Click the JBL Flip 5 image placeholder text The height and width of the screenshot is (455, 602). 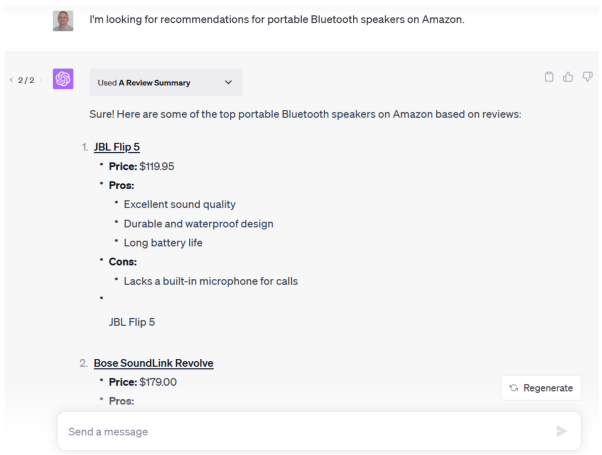point(132,322)
